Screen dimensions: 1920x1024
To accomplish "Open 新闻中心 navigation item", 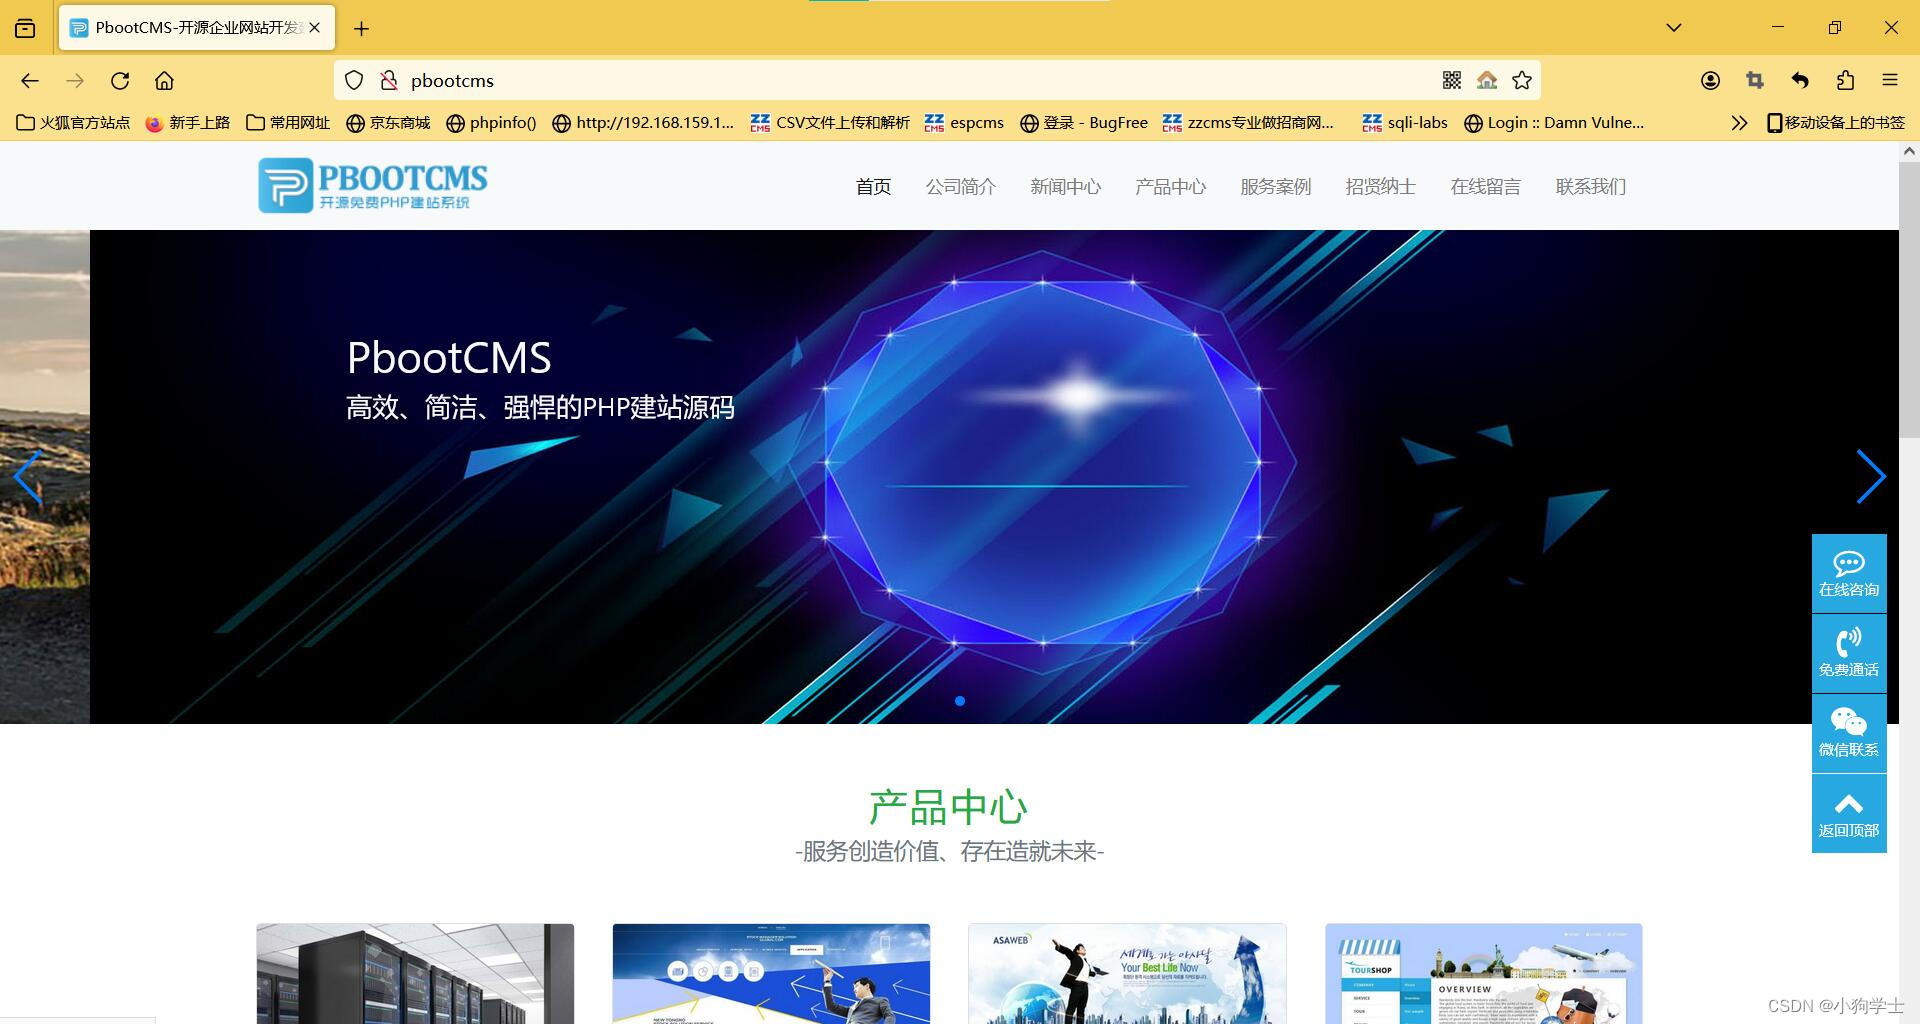I will click(1066, 187).
